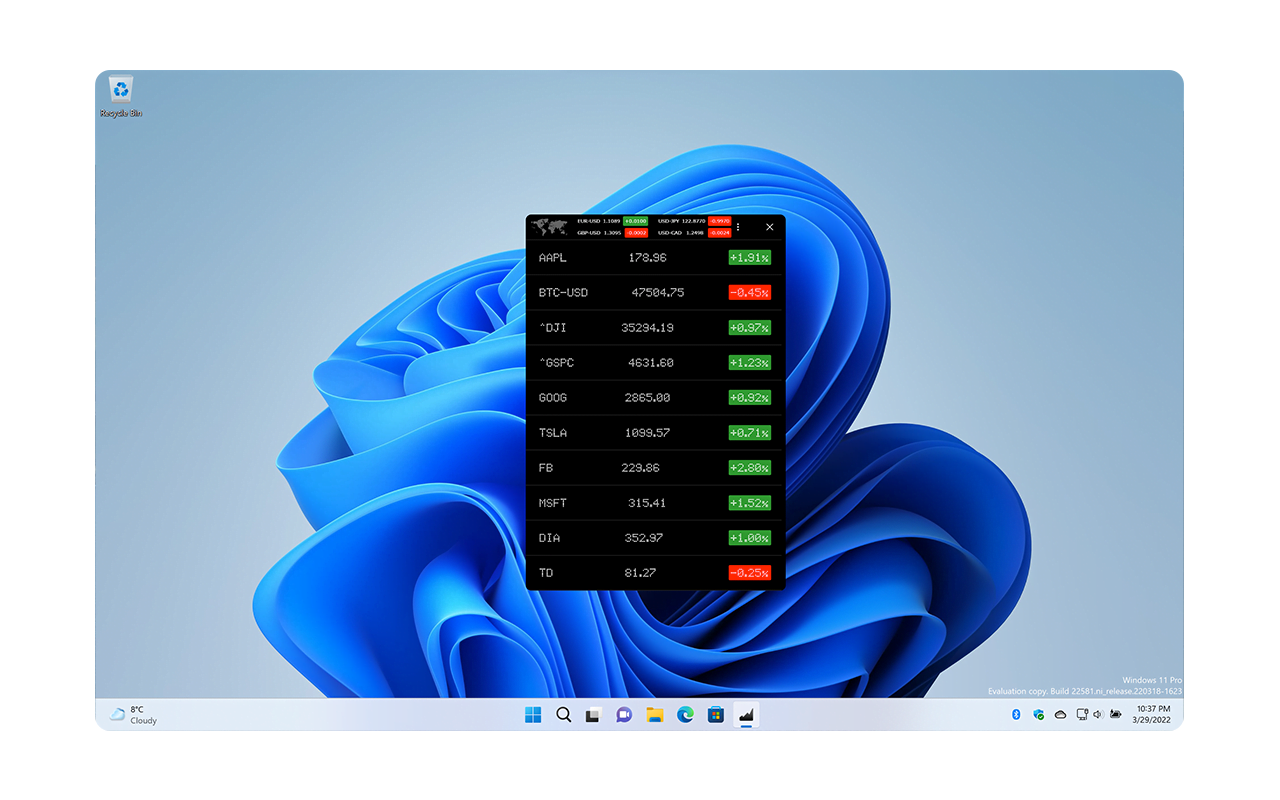Click the Bluetooth icon in the system tray

click(1016, 714)
